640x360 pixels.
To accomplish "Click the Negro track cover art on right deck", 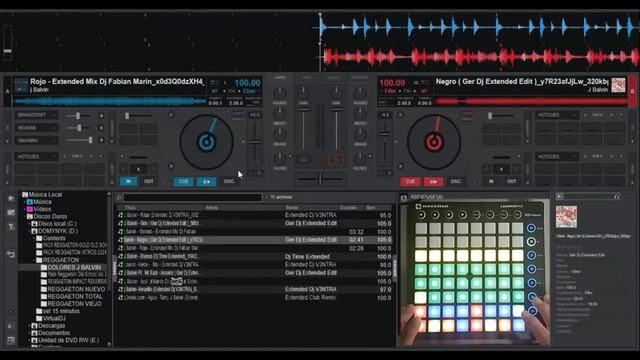I will (618, 85).
